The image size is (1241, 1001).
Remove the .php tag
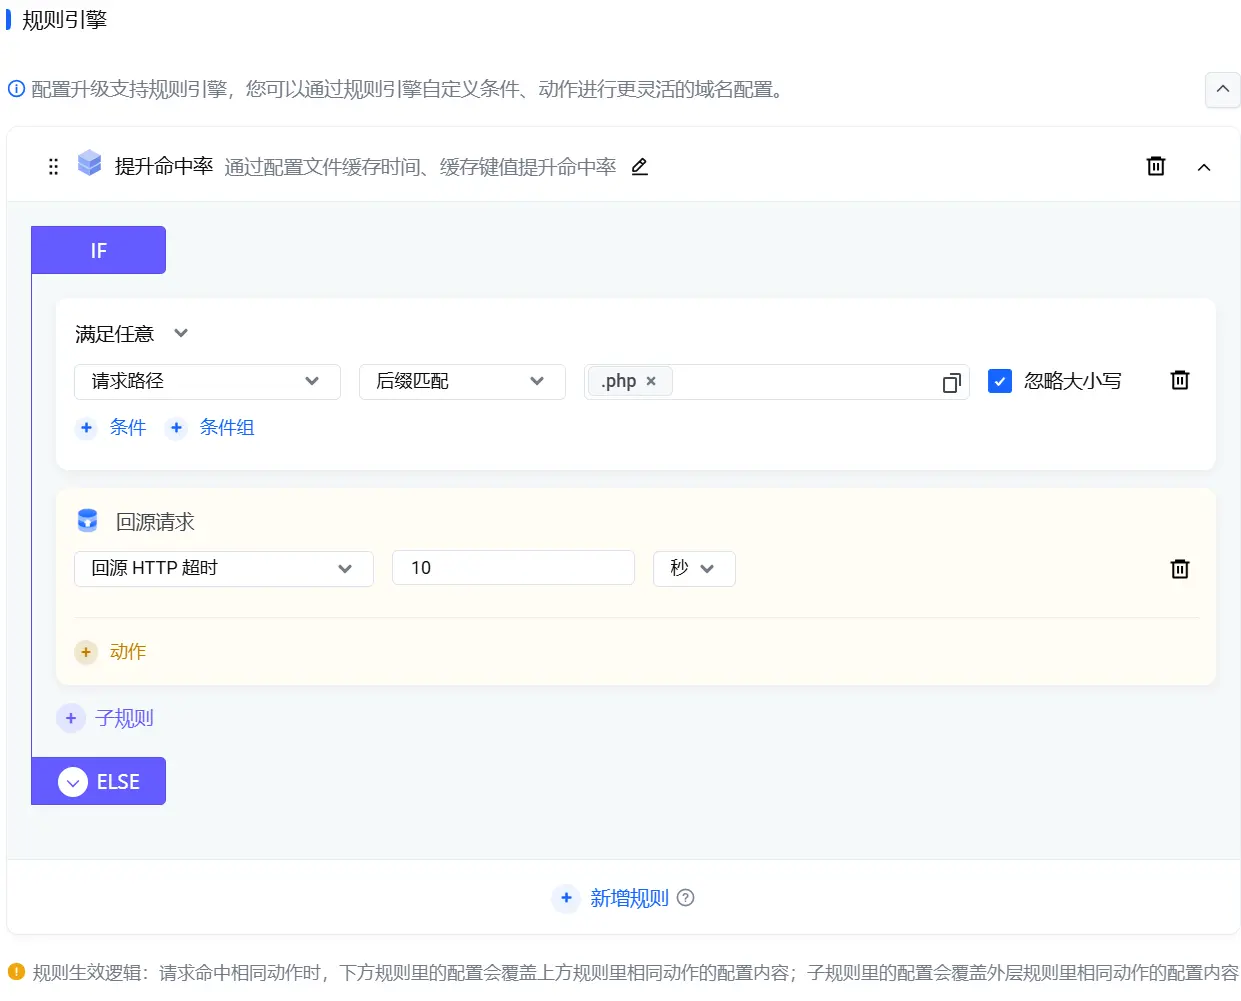pos(651,381)
